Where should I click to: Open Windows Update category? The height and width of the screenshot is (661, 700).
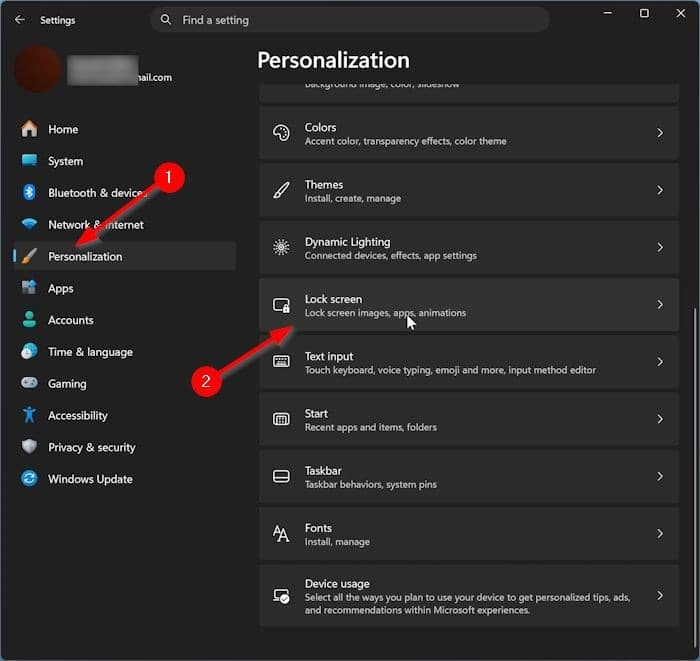point(125,479)
